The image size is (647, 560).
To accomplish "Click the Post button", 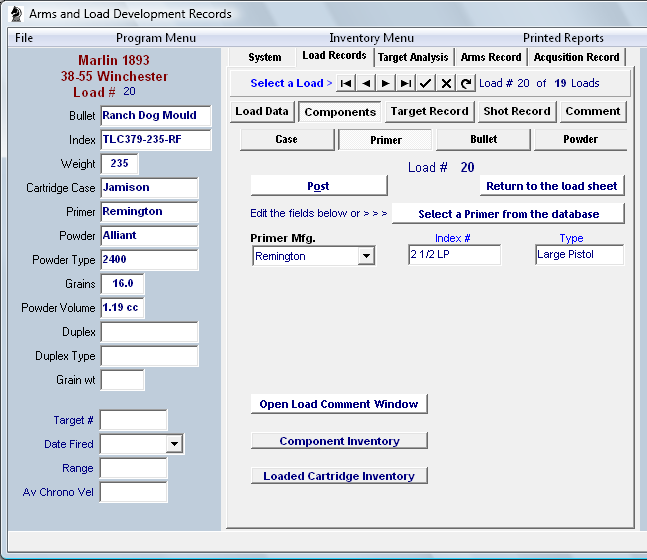I will tap(319, 186).
